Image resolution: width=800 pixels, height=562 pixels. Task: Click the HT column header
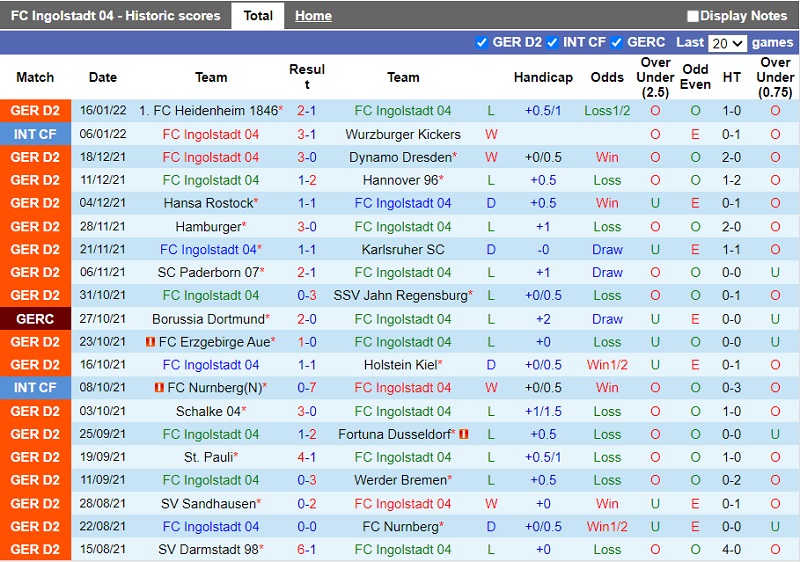(x=731, y=77)
